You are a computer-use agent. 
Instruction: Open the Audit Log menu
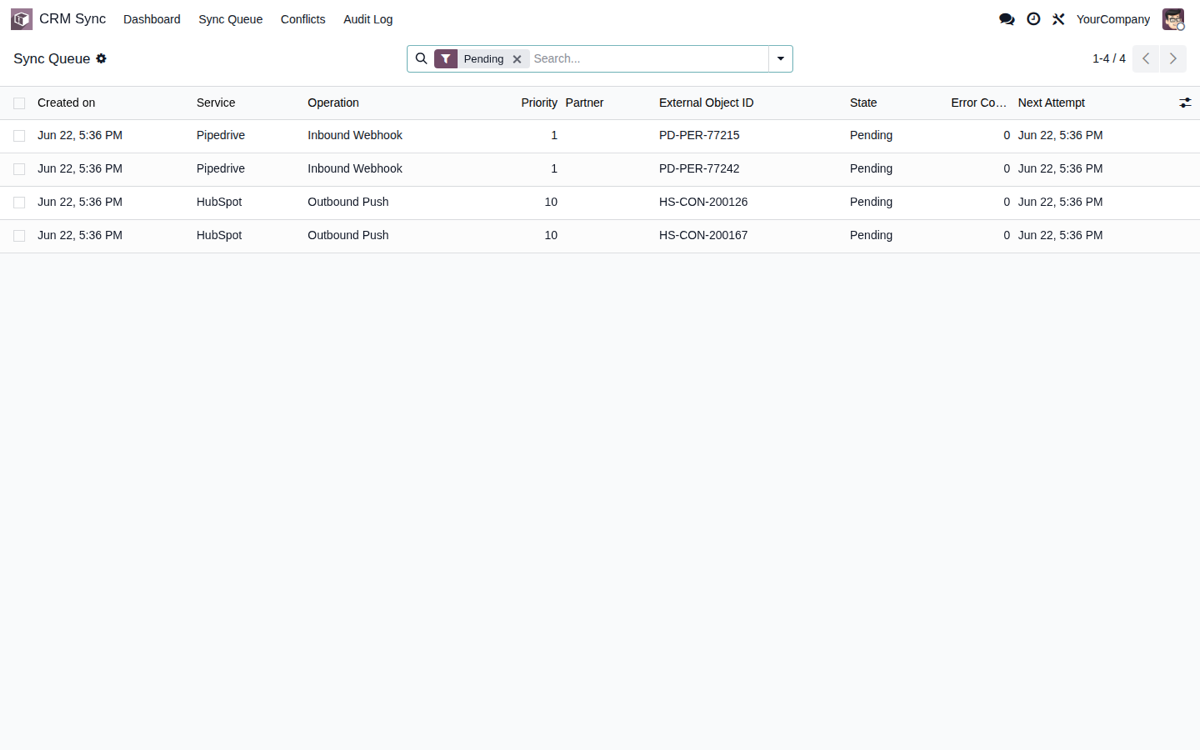point(368,19)
